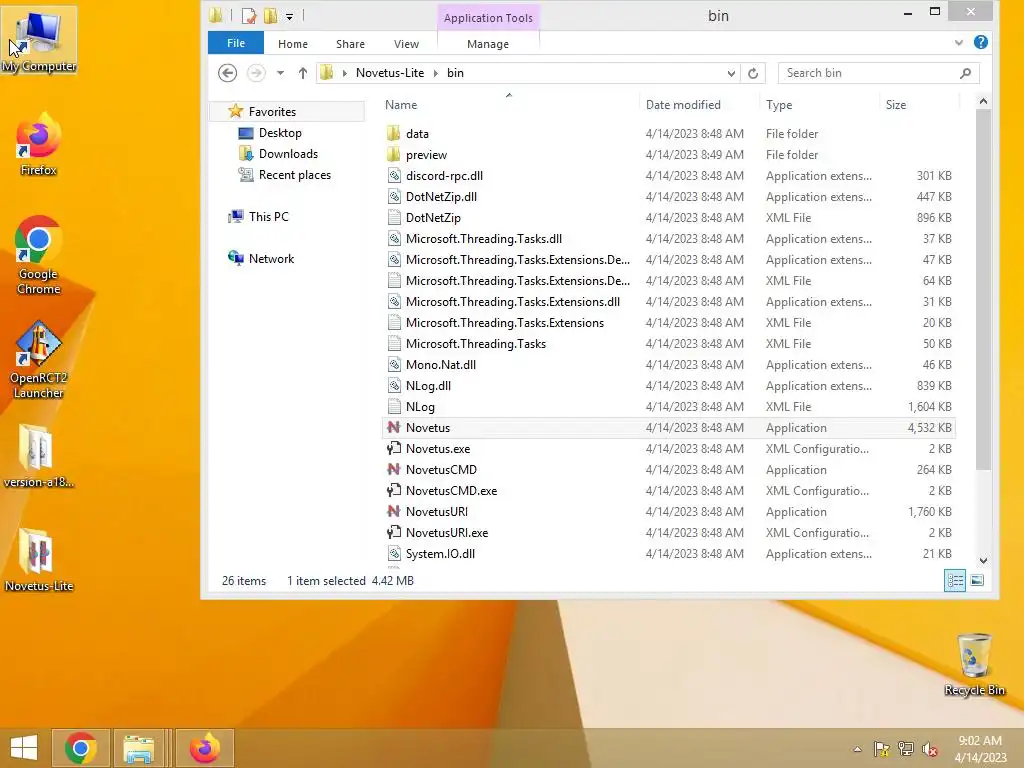This screenshot has width=1024, height=768.
Task: Click the NovetusCMD.exe config file icon
Action: tap(393, 490)
